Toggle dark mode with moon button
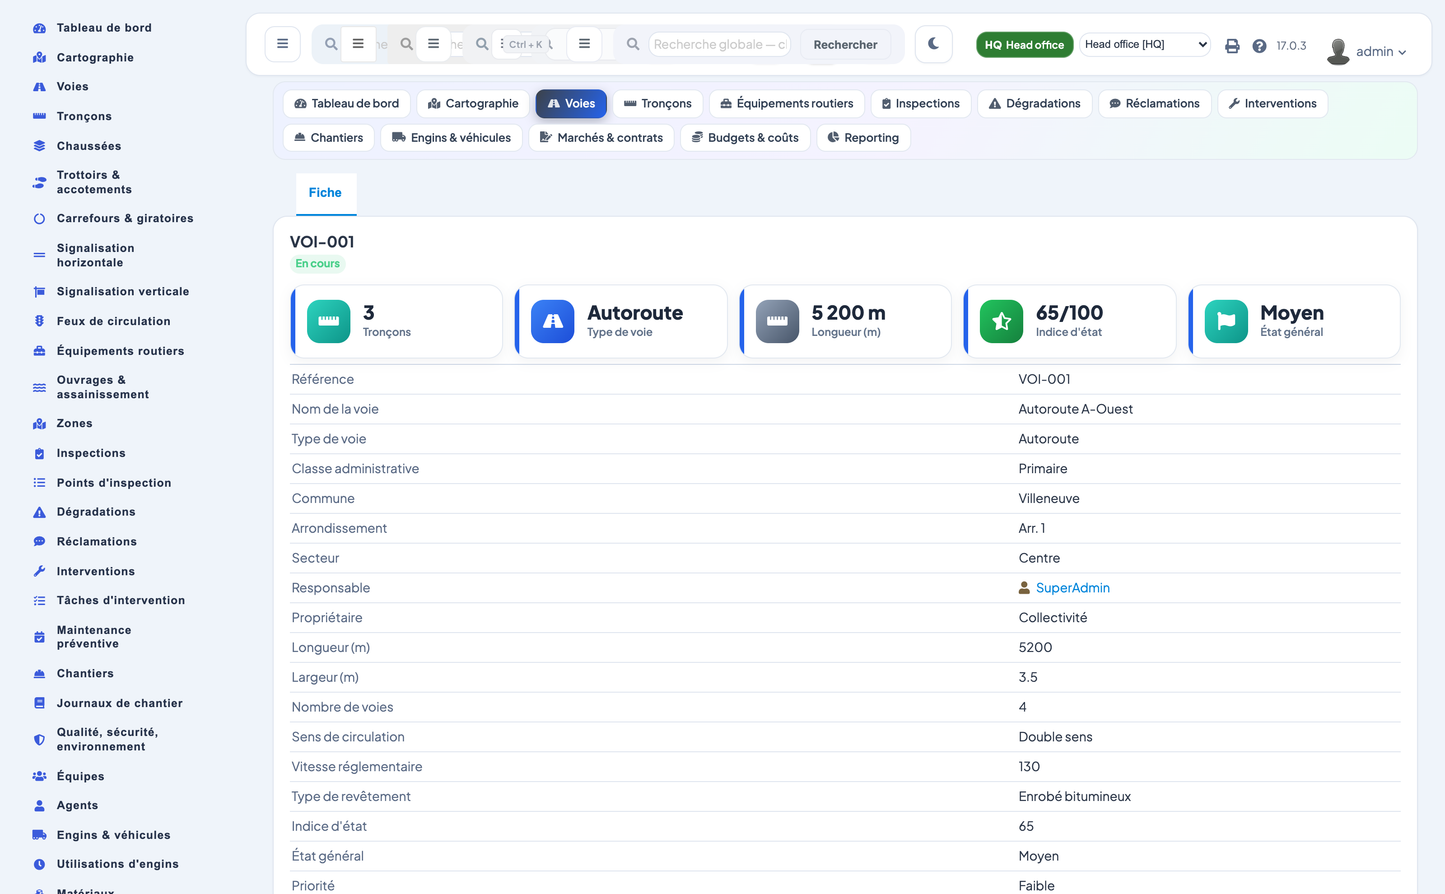Image resolution: width=1445 pixels, height=894 pixels. coord(933,44)
